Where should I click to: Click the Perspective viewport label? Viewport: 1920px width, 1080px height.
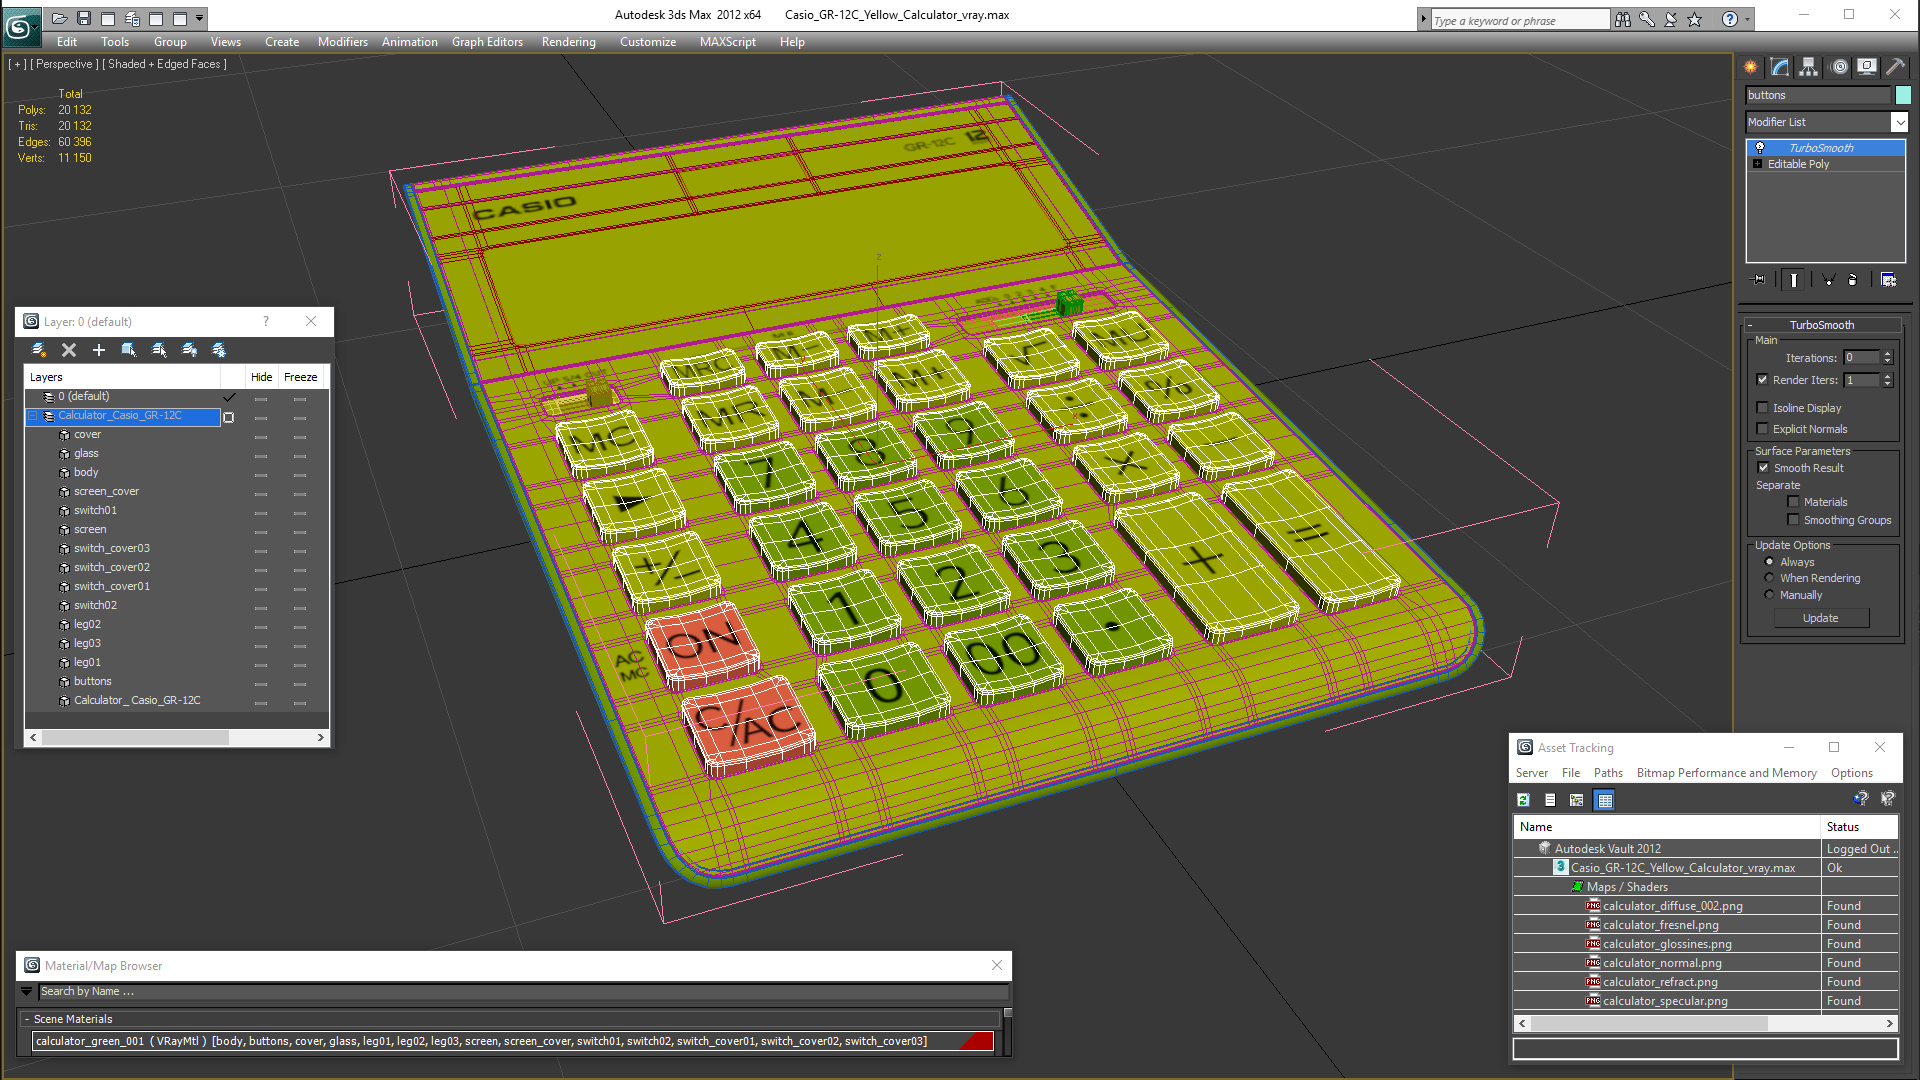click(x=64, y=64)
